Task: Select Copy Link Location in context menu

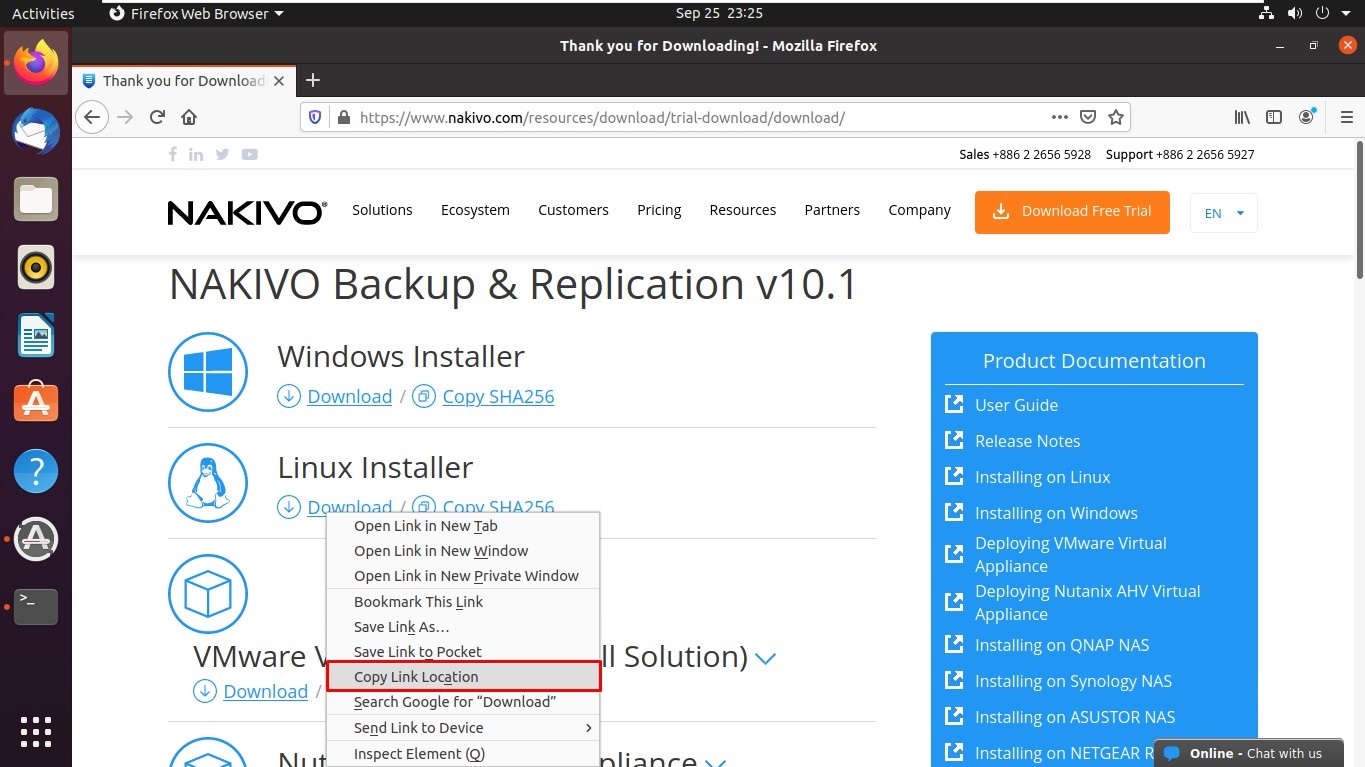Action: pyautogui.click(x=463, y=677)
